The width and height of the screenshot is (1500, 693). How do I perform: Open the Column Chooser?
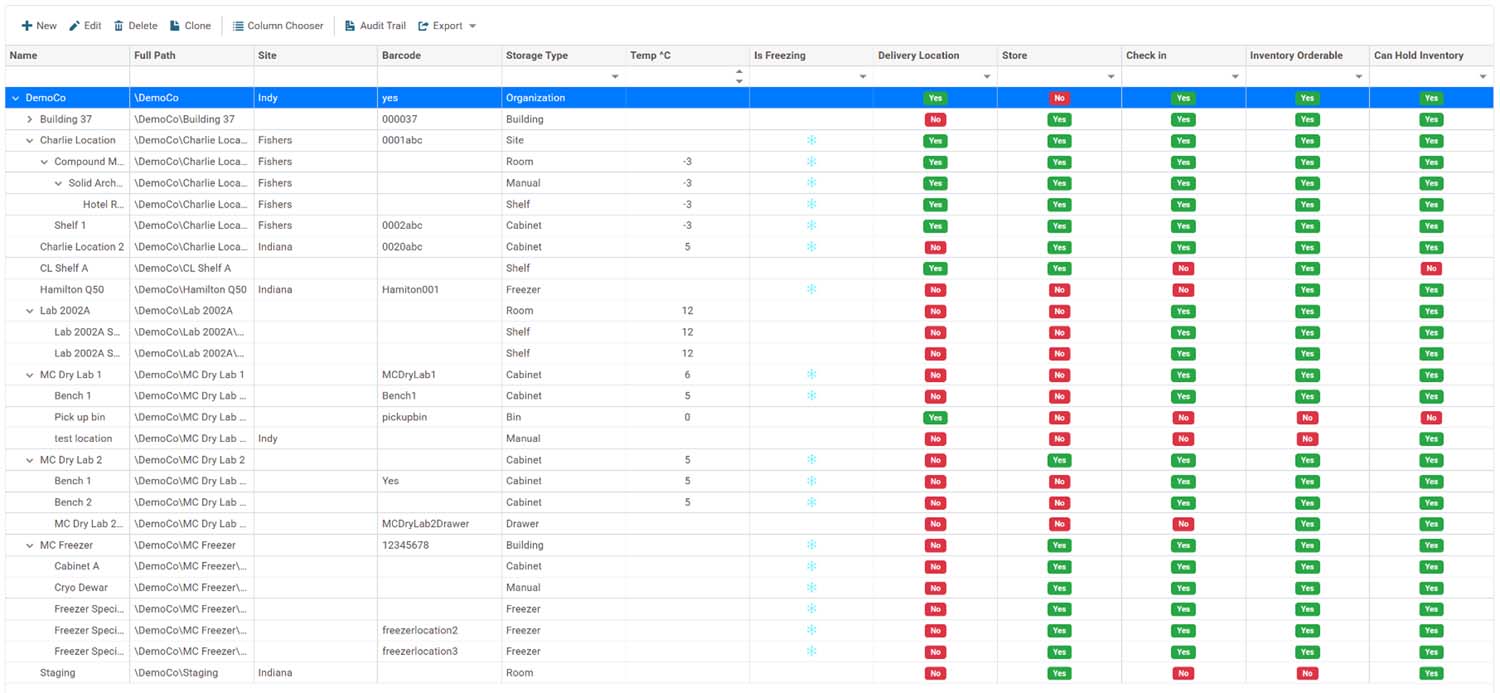(x=278, y=26)
